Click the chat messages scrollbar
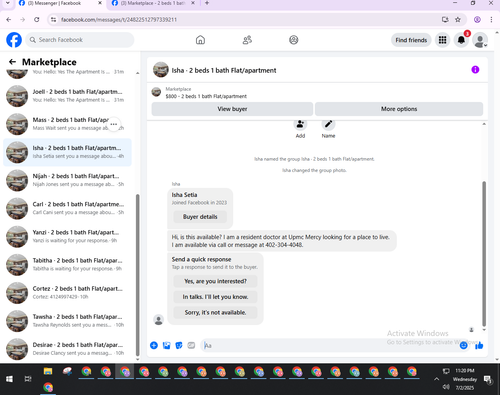Screen dimensions: 500x395 pyautogui.click(x=484, y=254)
